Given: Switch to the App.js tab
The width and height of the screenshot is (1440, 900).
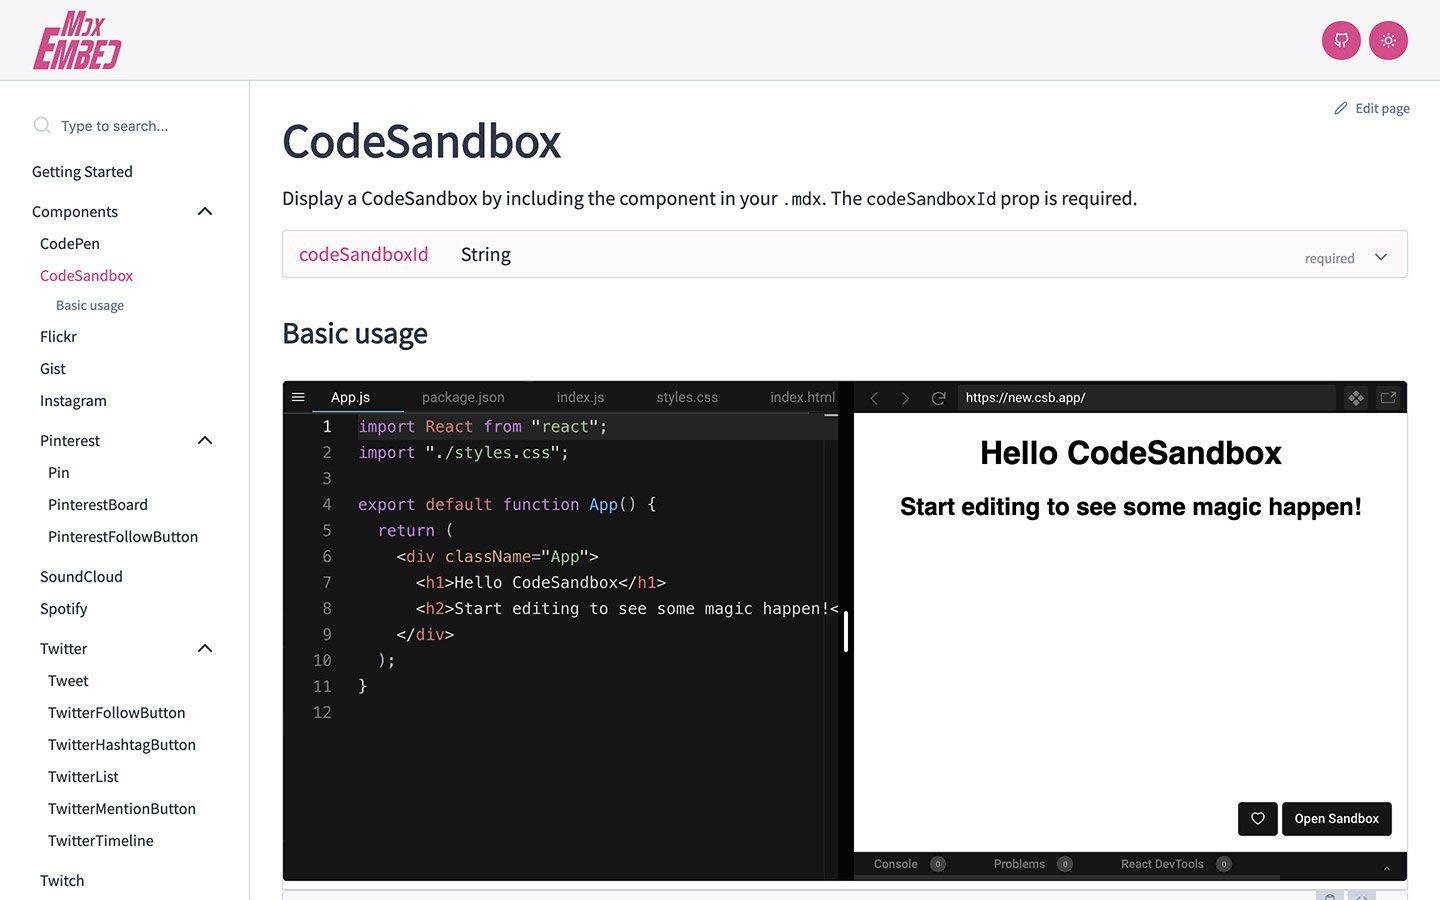Looking at the screenshot, I should pyautogui.click(x=350, y=397).
